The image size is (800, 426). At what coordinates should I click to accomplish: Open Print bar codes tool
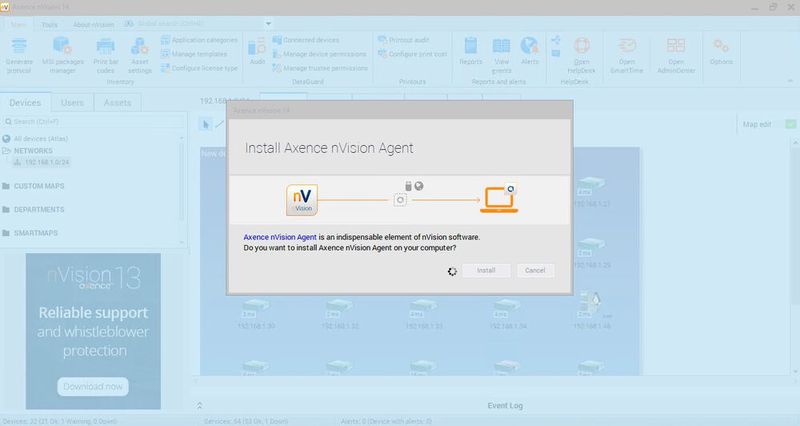pyautogui.click(x=106, y=56)
